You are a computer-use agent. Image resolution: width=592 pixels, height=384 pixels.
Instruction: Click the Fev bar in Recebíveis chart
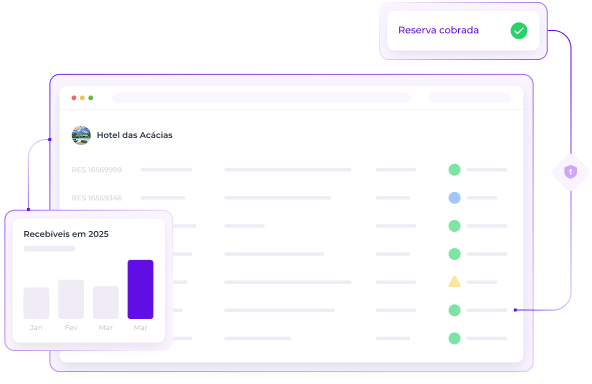pyautogui.click(x=71, y=299)
